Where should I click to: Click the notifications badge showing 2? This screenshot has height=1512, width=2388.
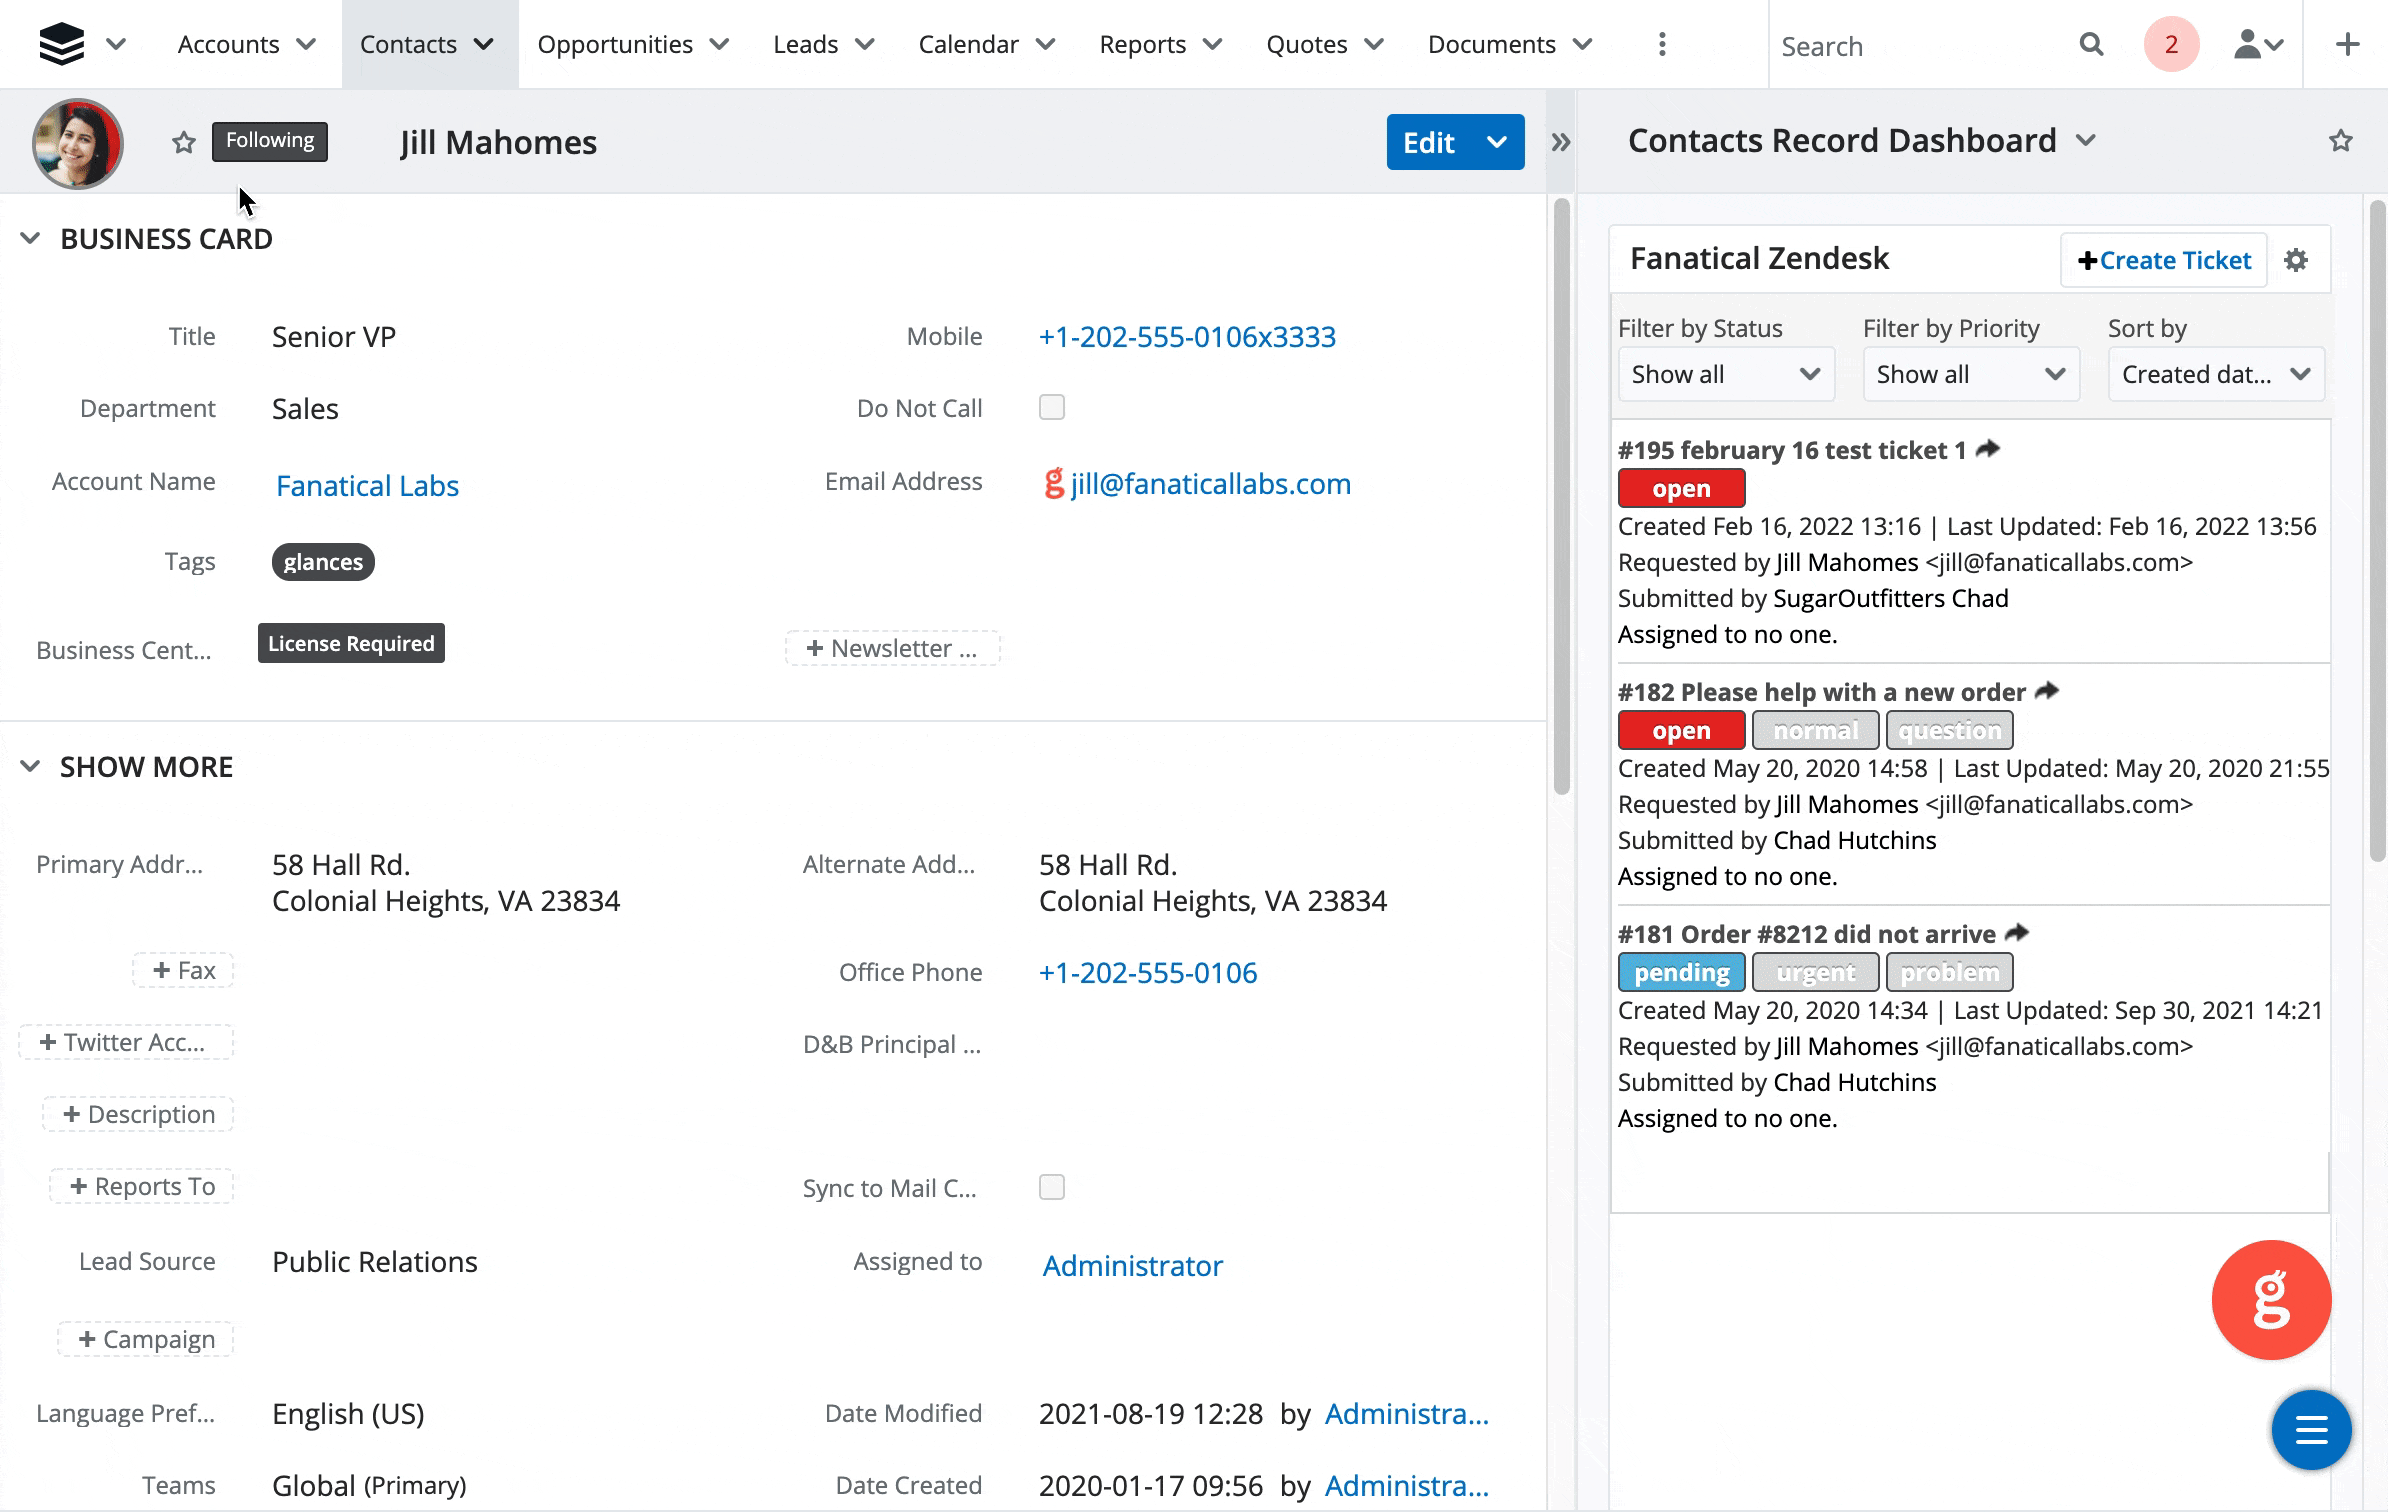pos(2171,45)
